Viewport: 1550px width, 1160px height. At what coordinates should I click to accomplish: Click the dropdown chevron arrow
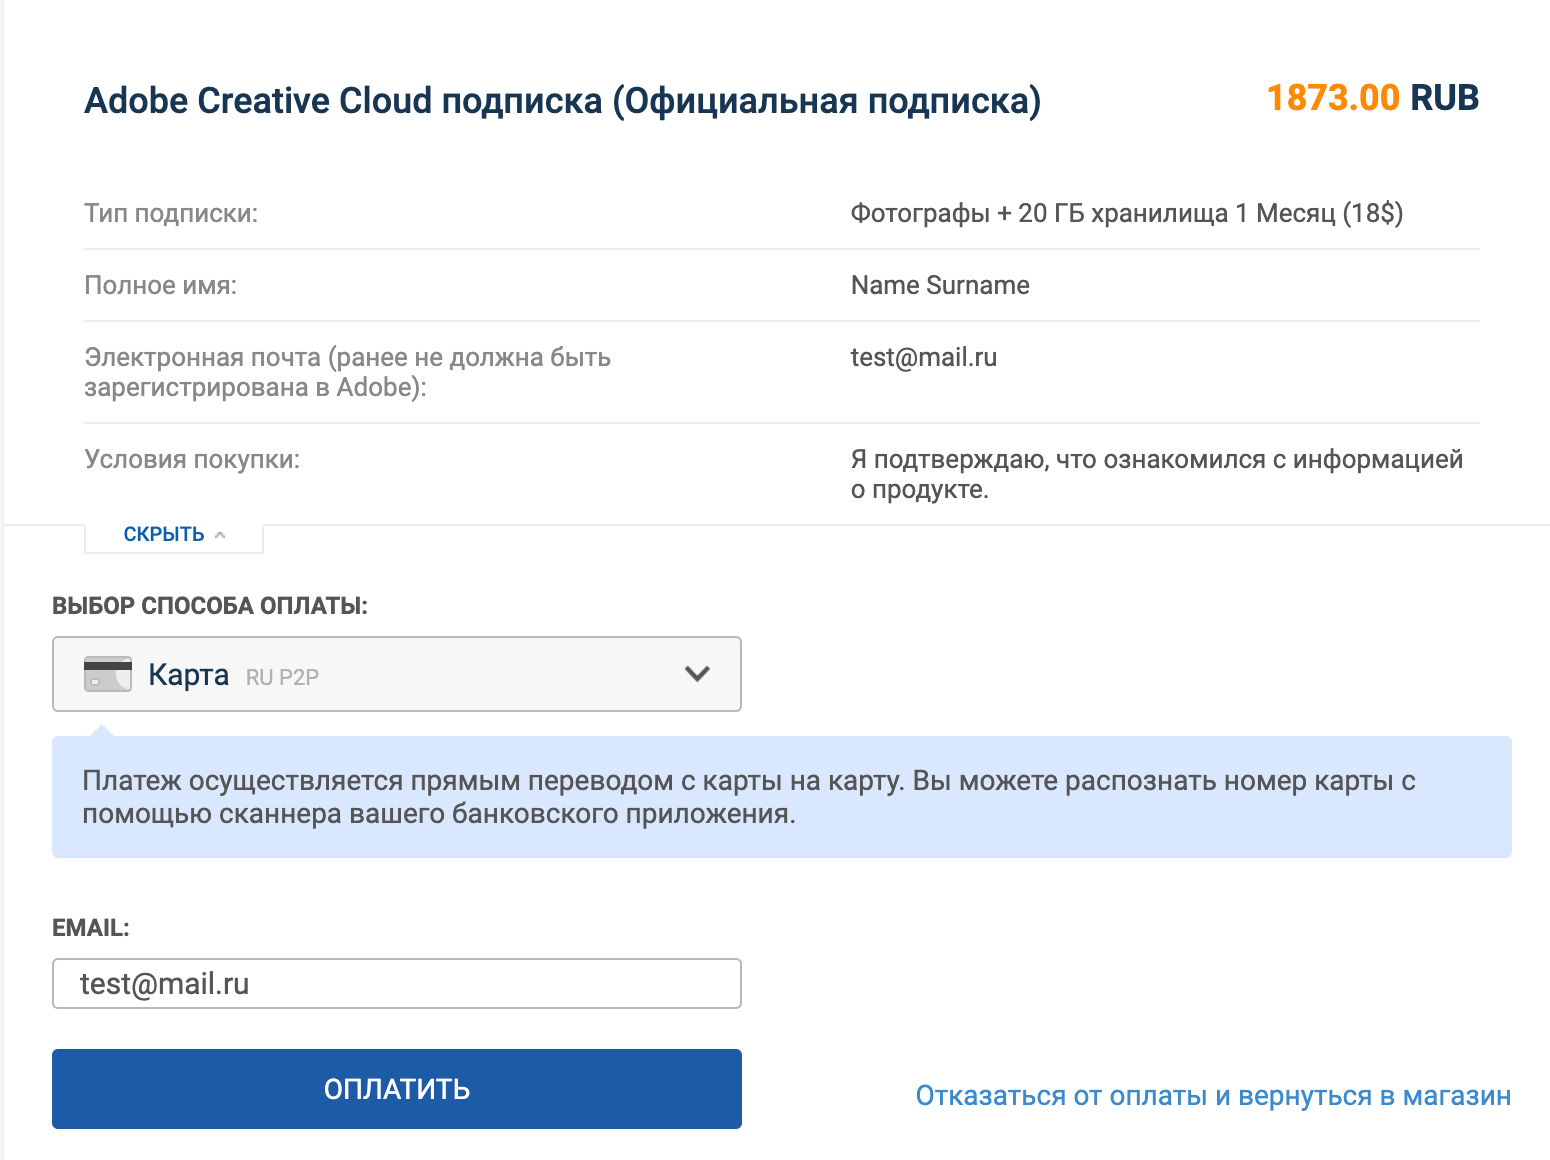coord(697,674)
